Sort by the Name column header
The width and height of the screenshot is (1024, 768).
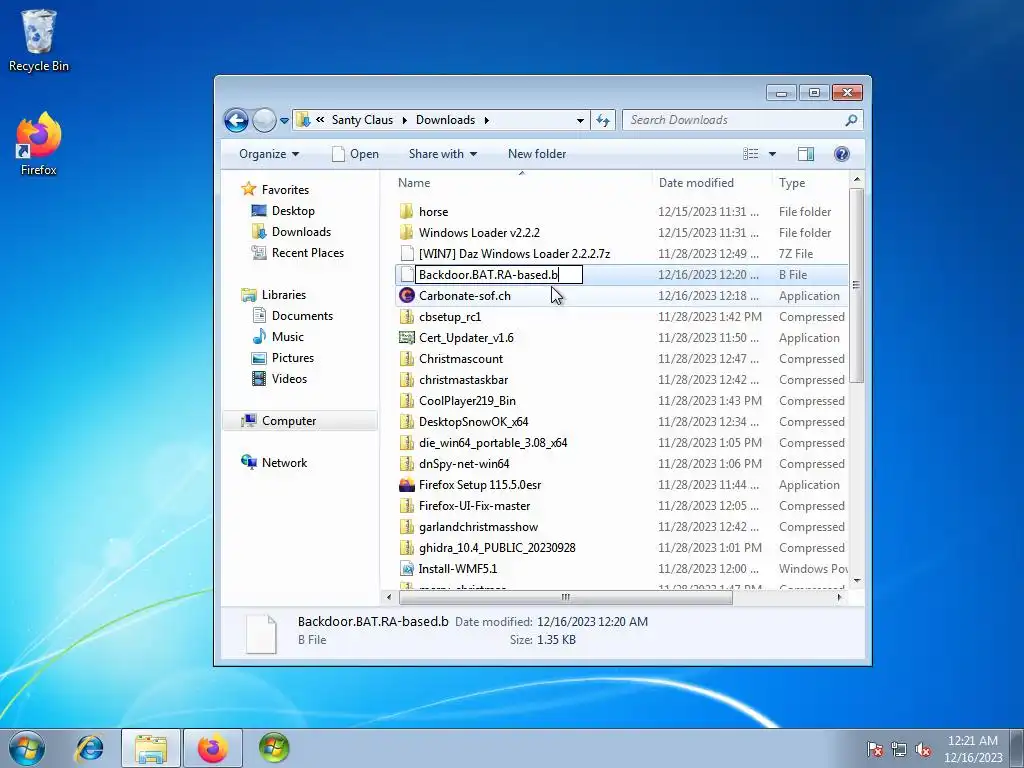point(414,183)
